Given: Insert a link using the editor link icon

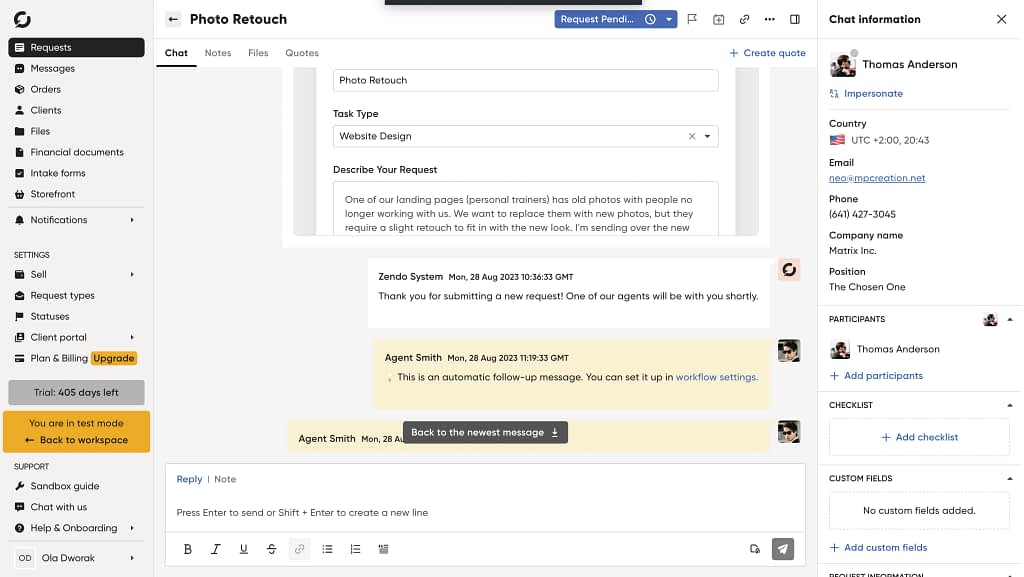Looking at the screenshot, I should click(299, 549).
